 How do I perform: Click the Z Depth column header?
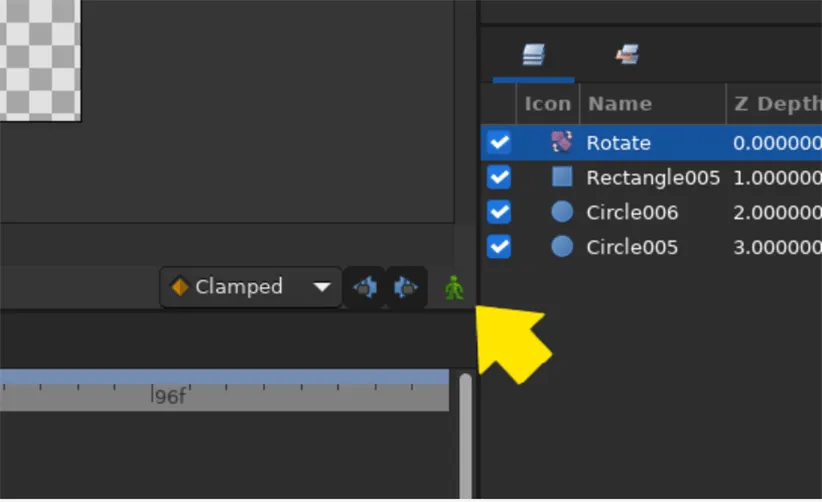coord(775,104)
